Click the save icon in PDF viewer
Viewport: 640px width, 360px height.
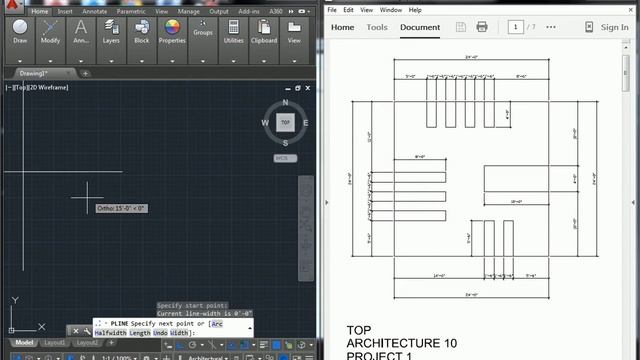[x=461, y=27]
